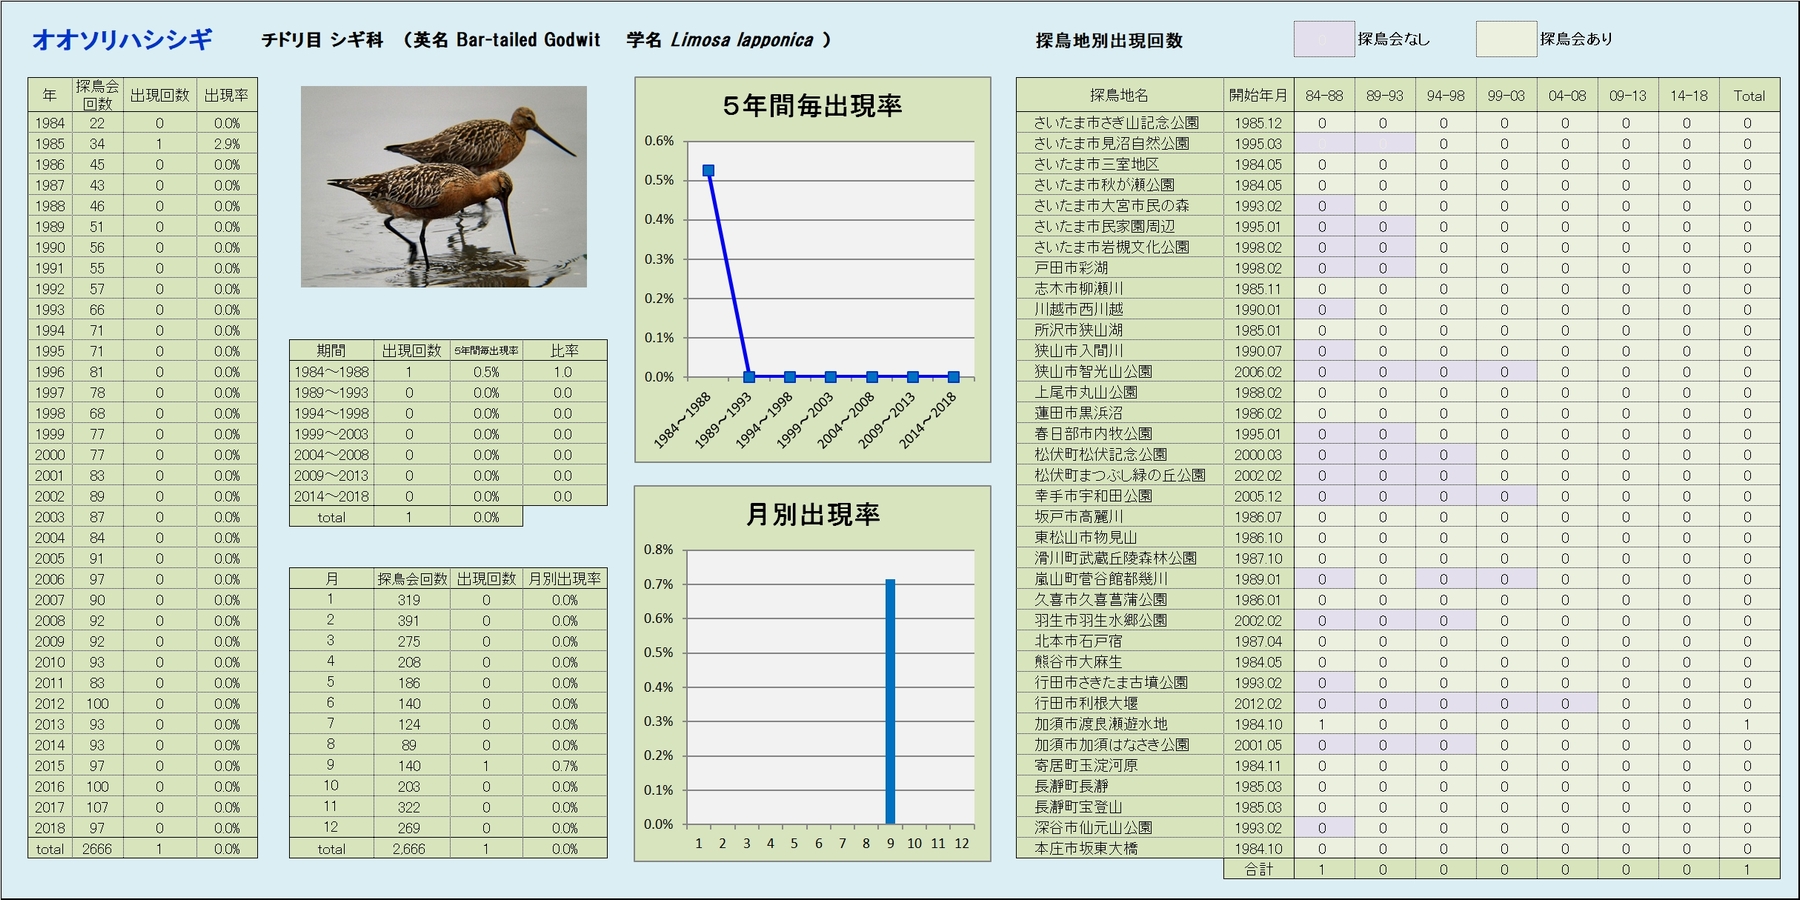The image size is (1800, 900).
Task: Select the cell 寄居町玉淀河原
Action: tap(1119, 766)
